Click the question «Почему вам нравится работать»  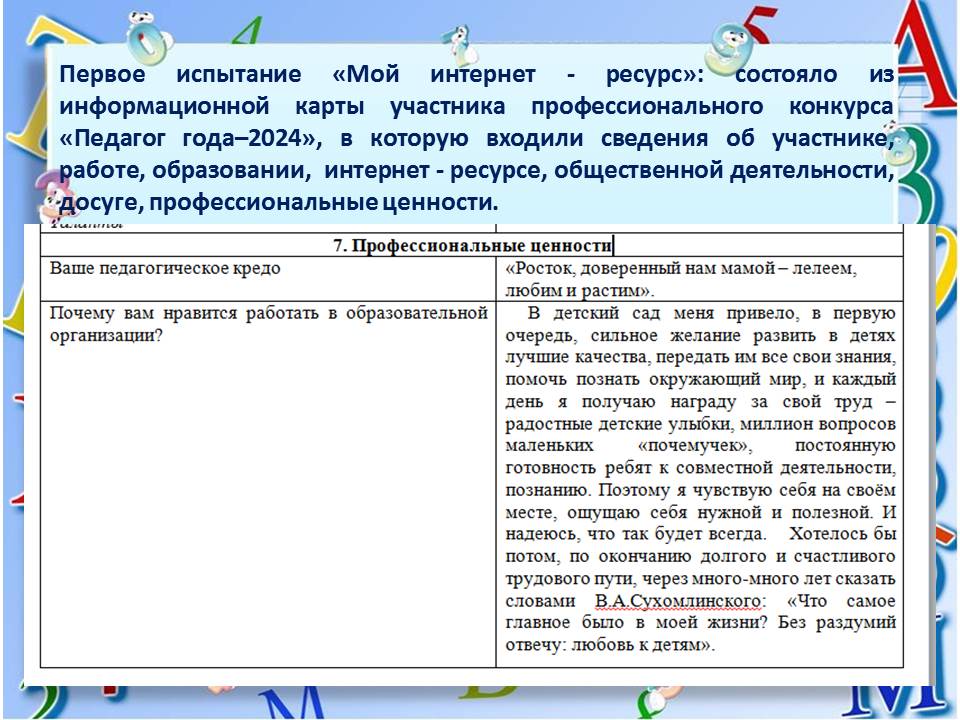pyautogui.click(x=268, y=313)
